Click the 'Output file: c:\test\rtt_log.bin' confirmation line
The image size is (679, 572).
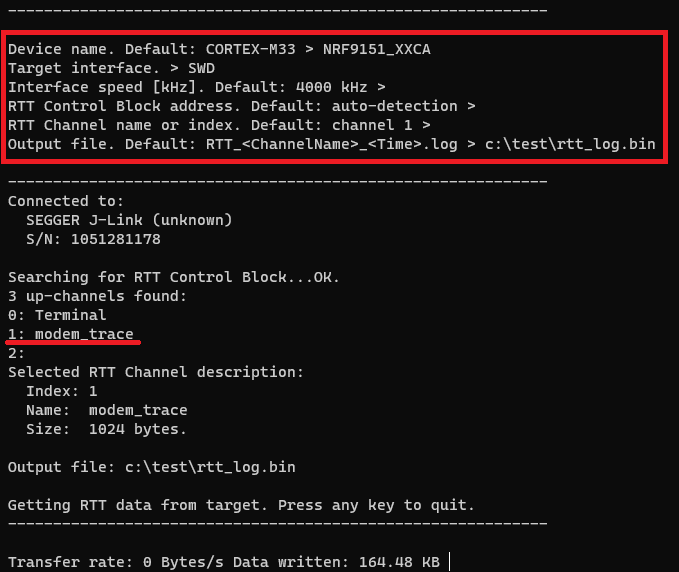(x=151, y=467)
